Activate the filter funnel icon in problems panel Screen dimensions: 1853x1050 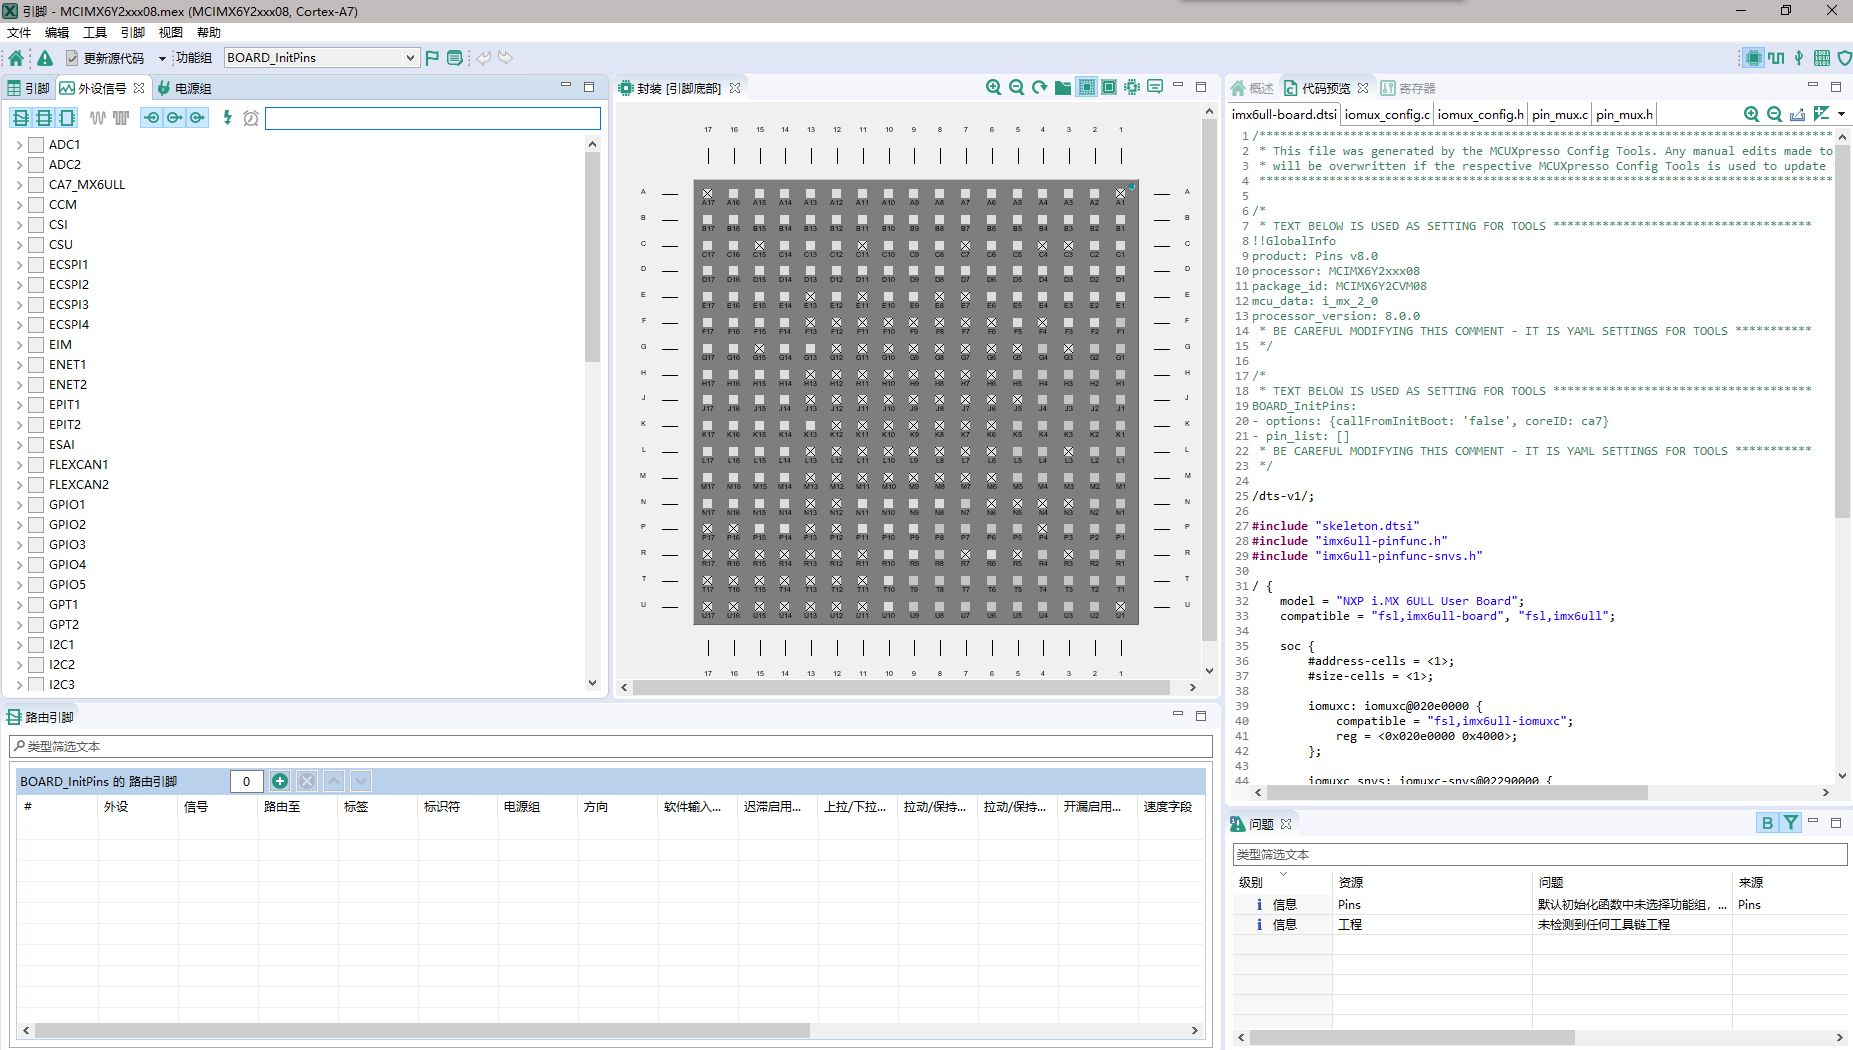[x=1791, y=822]
